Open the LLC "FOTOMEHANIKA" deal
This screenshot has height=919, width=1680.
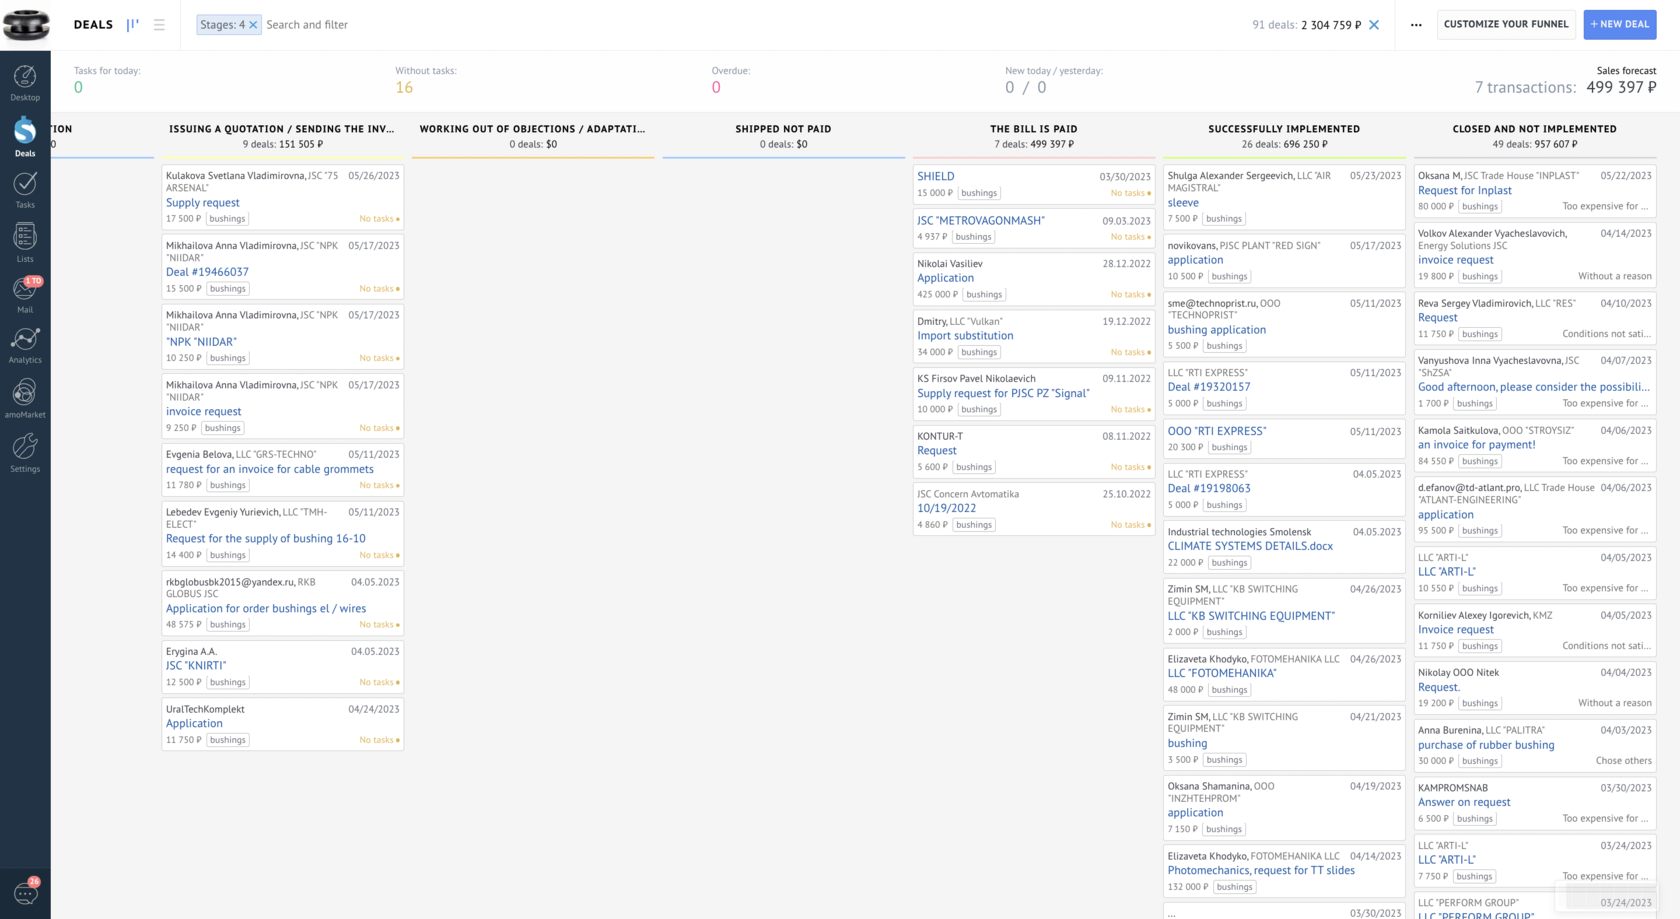1221,673
